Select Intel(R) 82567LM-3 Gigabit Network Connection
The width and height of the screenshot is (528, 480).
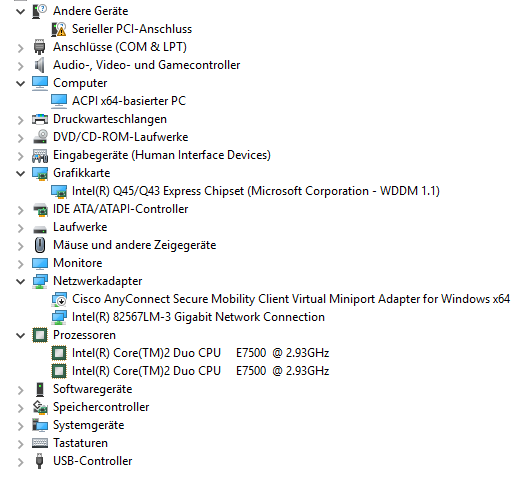pyautogui.click(x=198, y=317)
